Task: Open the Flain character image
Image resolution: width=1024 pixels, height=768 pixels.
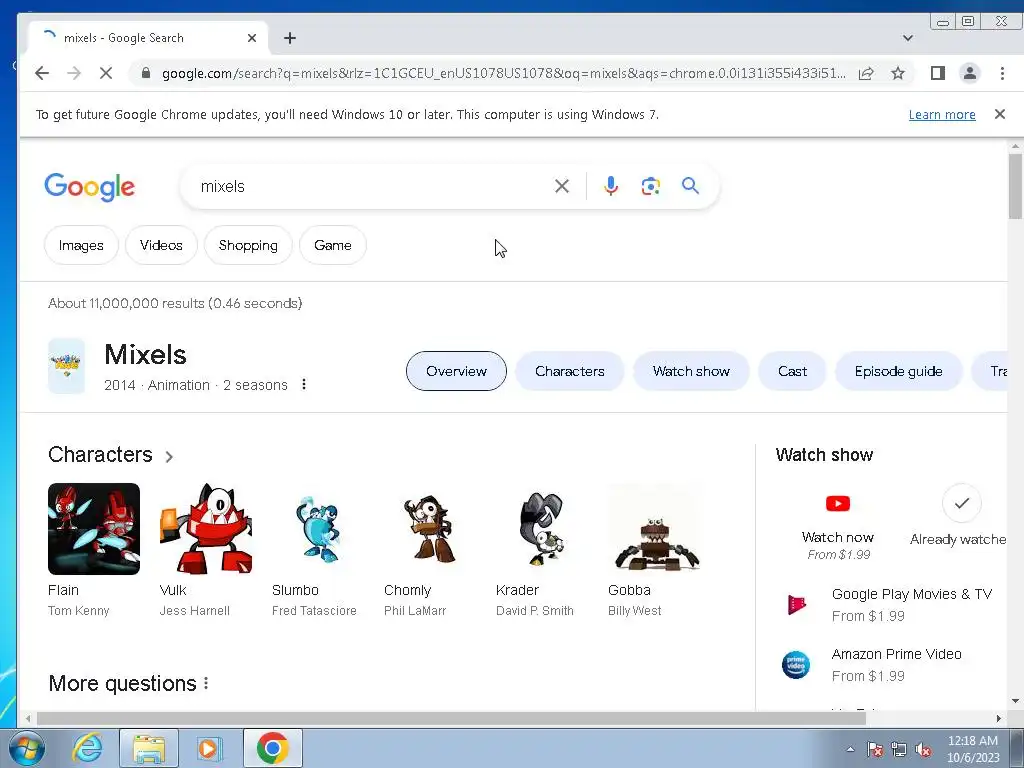Action: (x=94, y=529)
